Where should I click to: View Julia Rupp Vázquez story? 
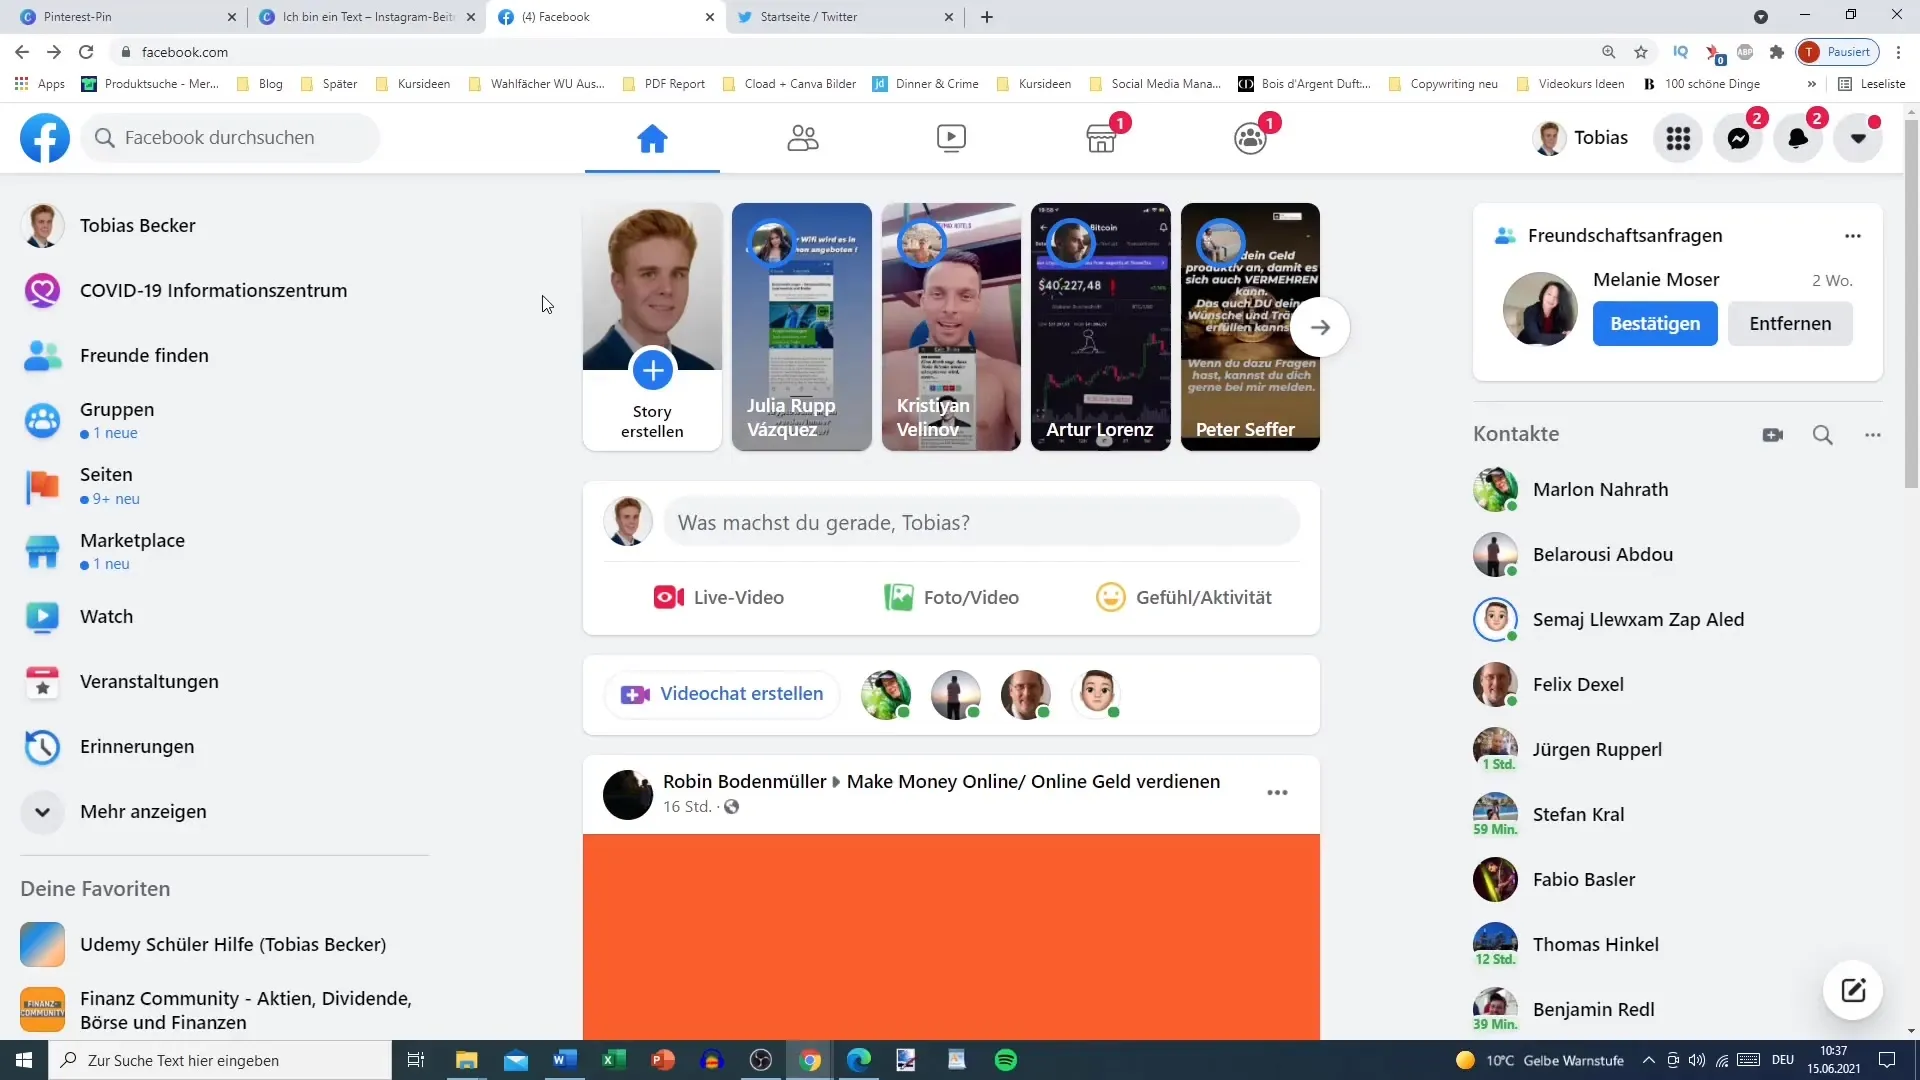(x=802, y=327)
